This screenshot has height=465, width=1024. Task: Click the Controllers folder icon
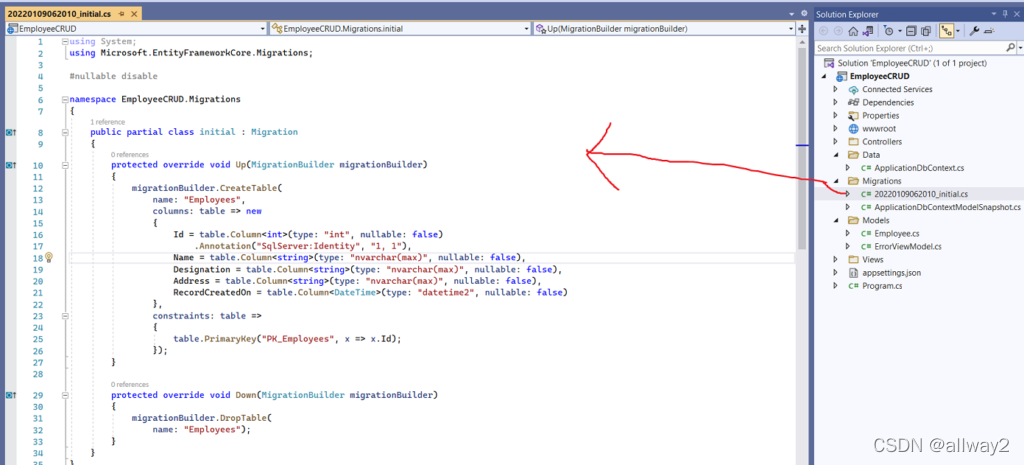(x=853, y=142)
